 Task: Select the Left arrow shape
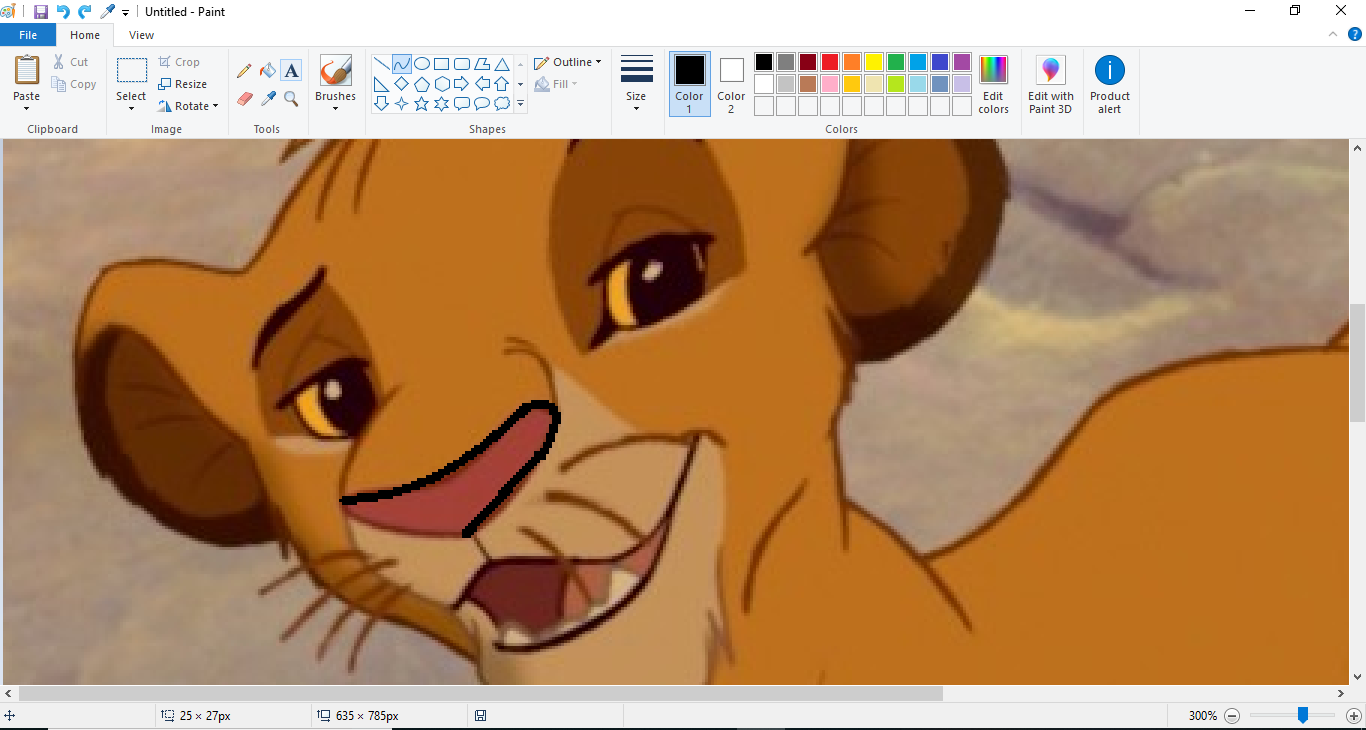pos(482,84)
